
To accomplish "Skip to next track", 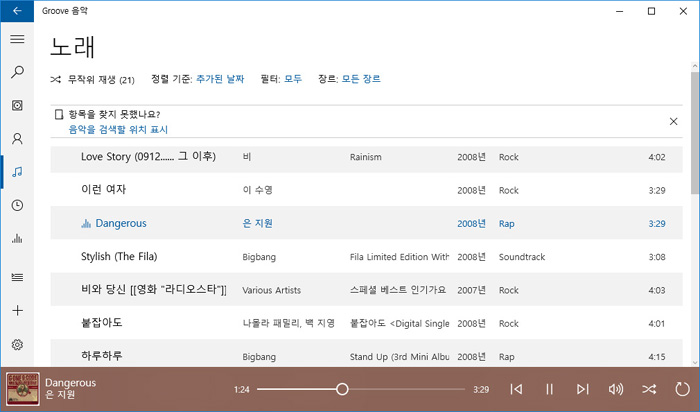I will [x=582, y=389].
